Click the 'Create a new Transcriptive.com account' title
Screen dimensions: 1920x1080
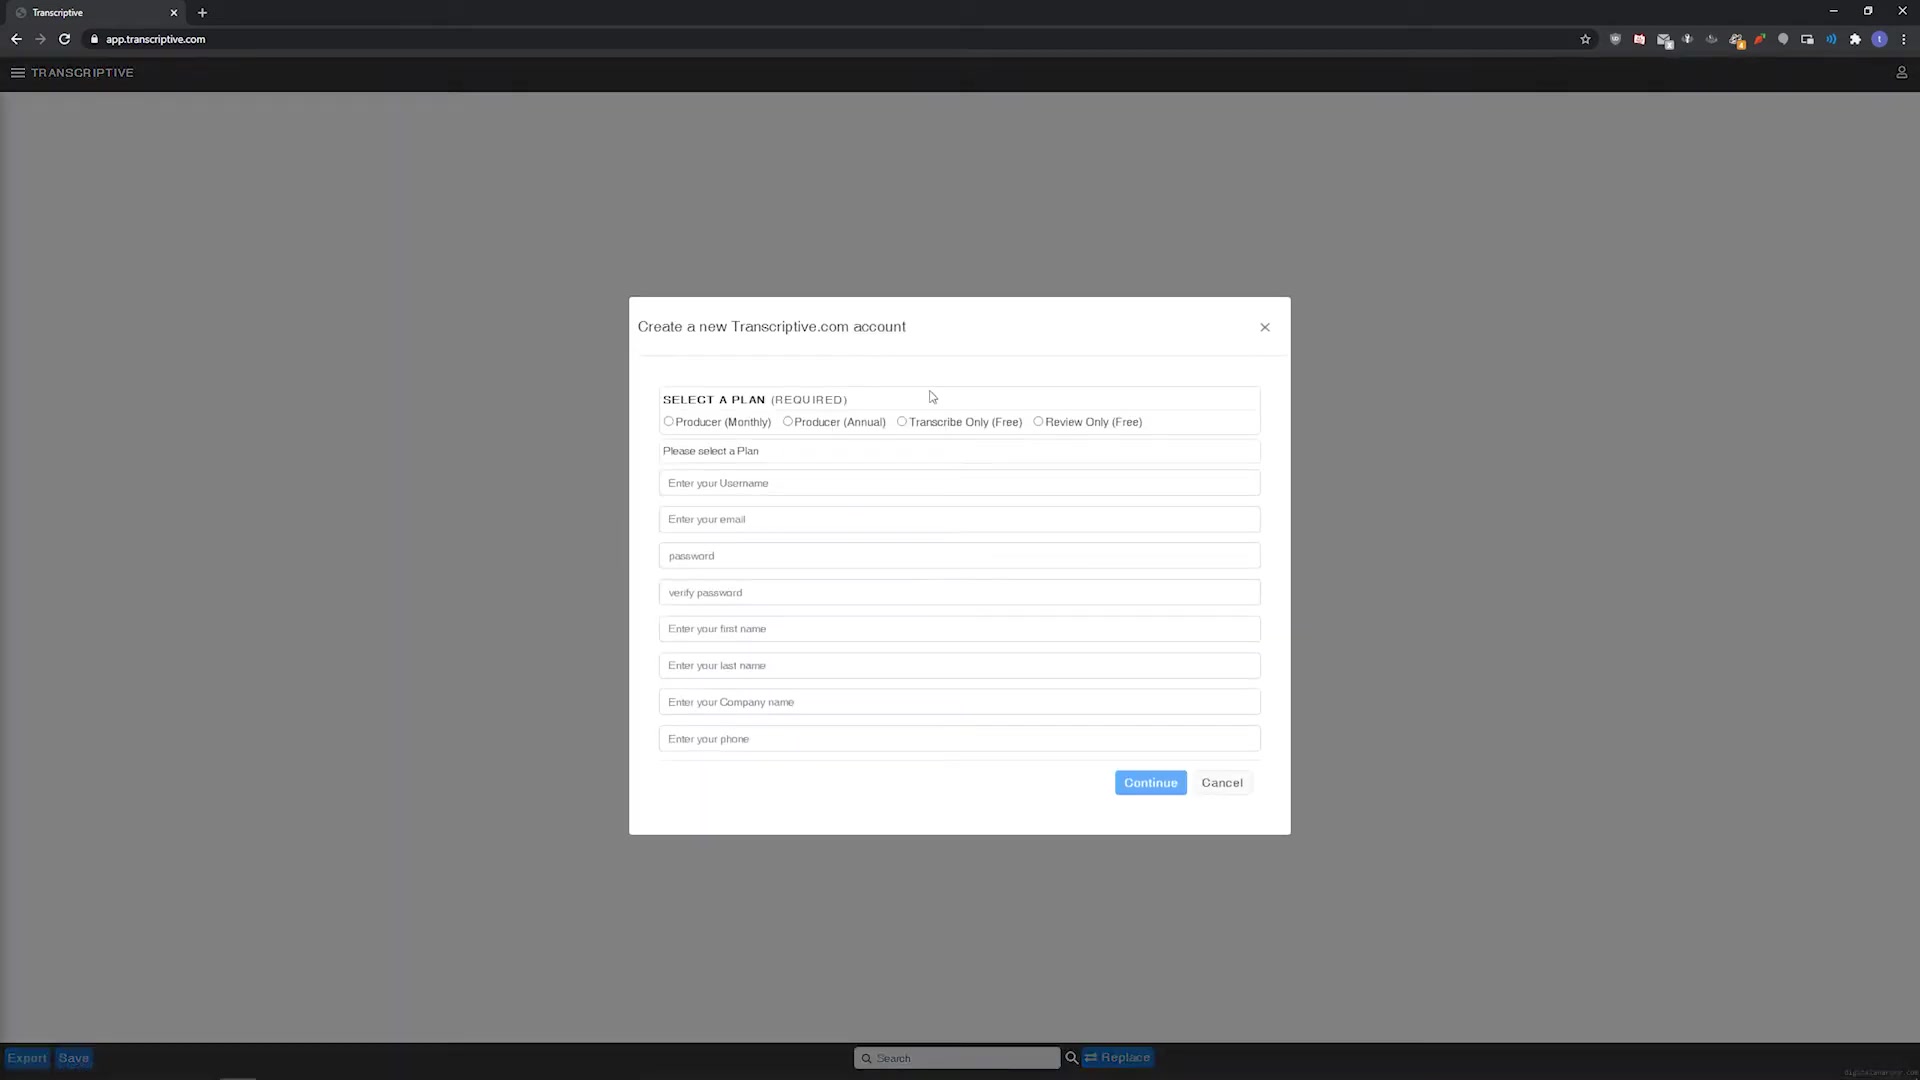tap(772, 327)
